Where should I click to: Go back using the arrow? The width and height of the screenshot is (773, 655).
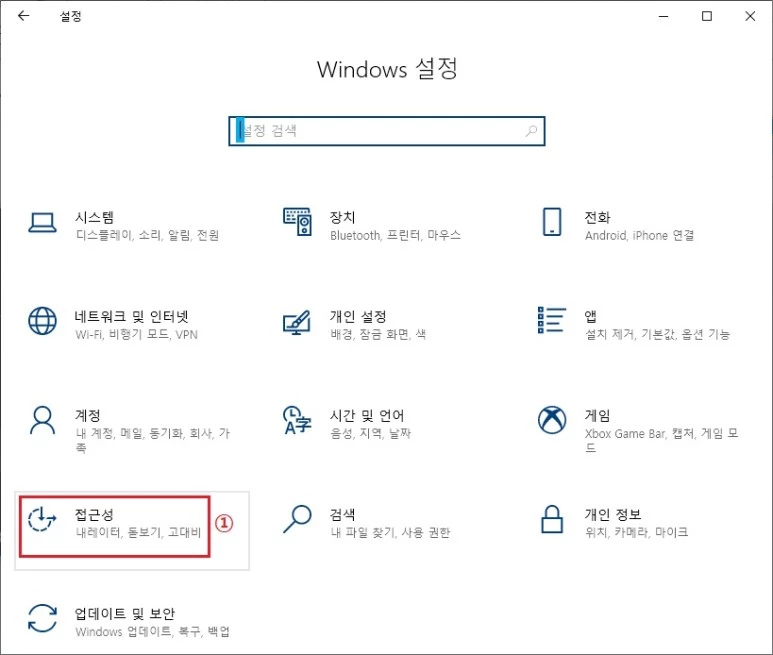coord(23,16)
